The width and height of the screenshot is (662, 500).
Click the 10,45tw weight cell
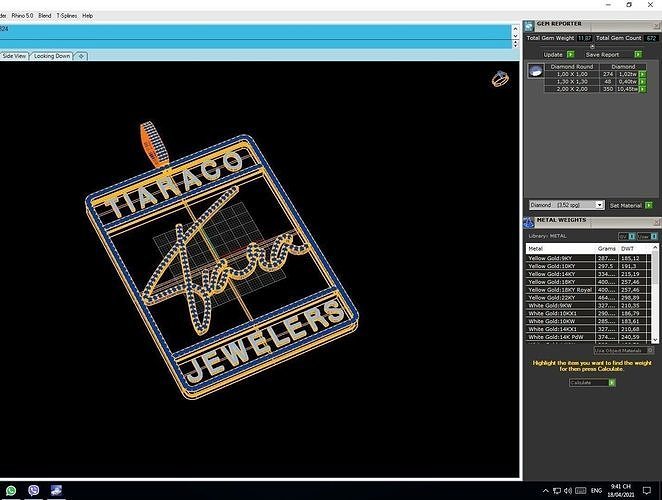[x=627, y=89]
